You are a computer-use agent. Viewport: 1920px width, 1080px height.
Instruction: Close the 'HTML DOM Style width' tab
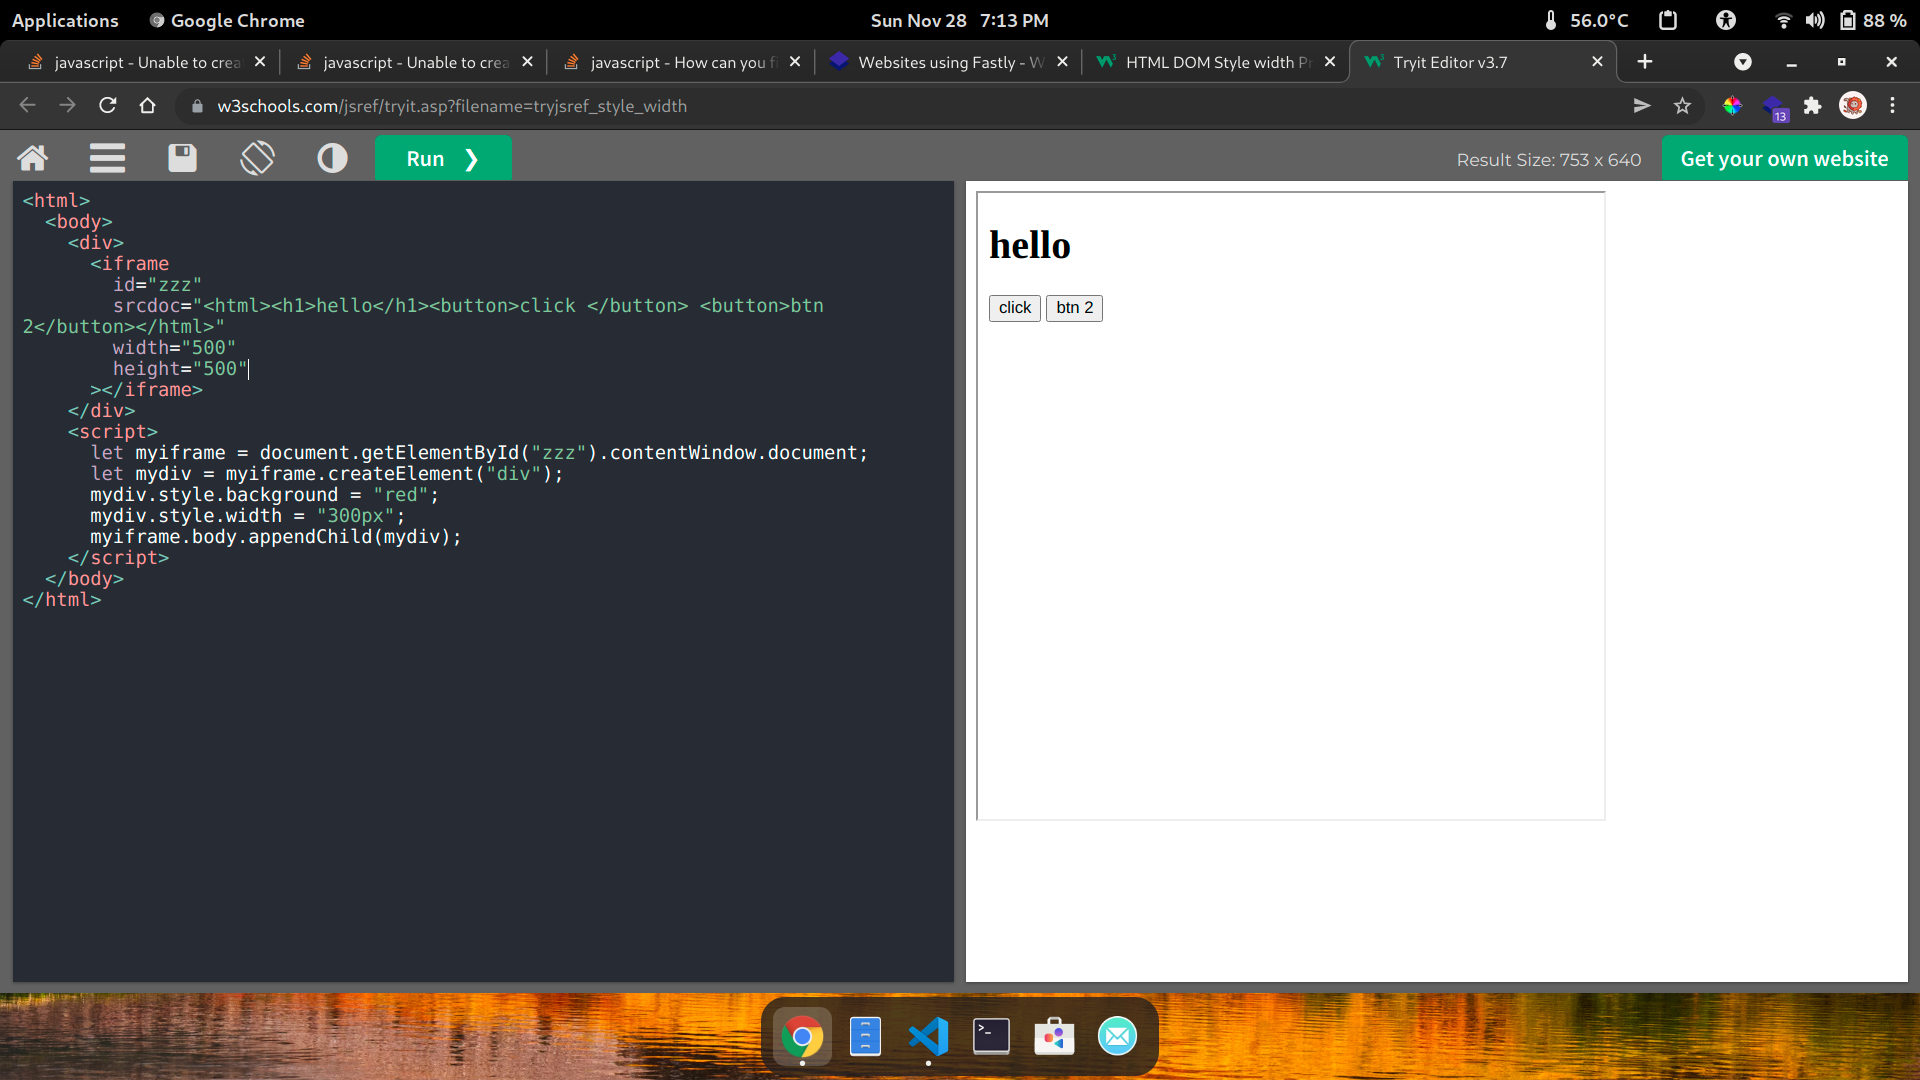point(1330,62)
